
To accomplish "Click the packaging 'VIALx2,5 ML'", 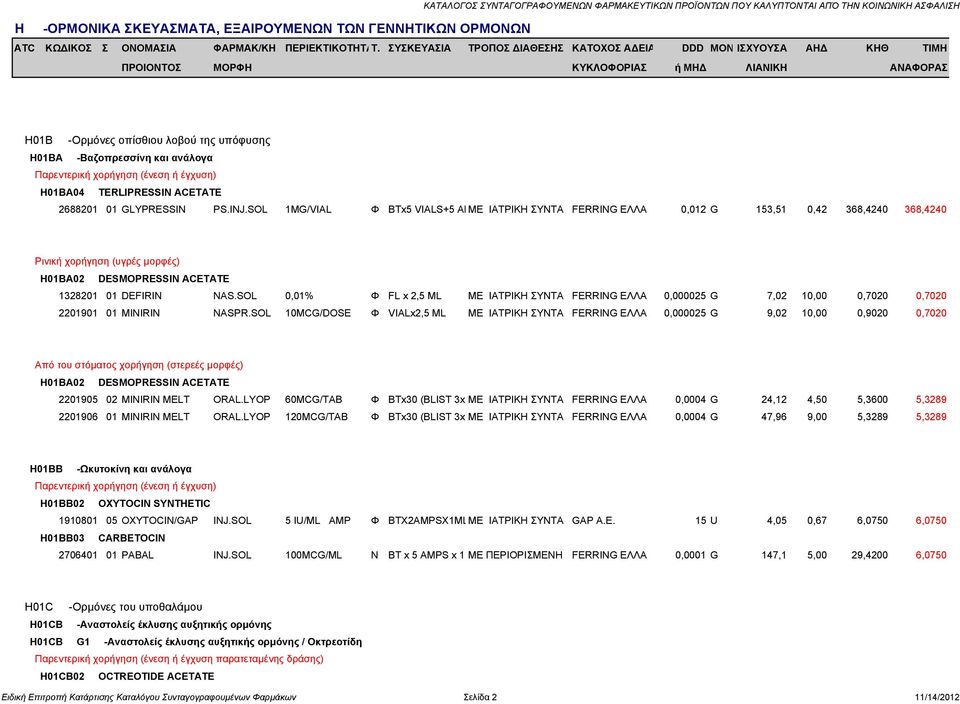I will coord(417,313).
